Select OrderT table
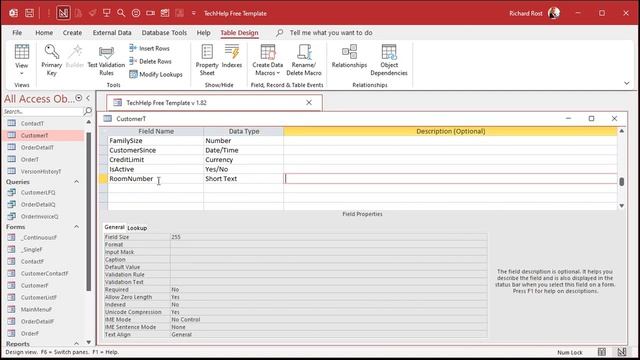Viewport: 640px width, 360px height. [29, 159]
